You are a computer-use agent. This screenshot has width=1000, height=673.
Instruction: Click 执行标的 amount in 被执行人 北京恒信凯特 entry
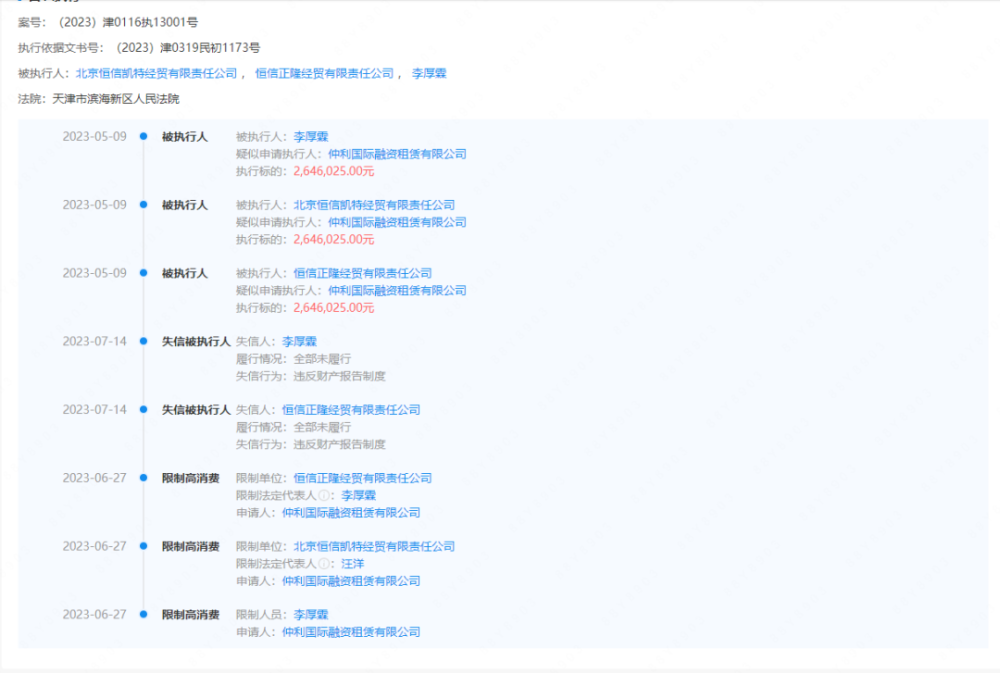(x=334, y=239)
